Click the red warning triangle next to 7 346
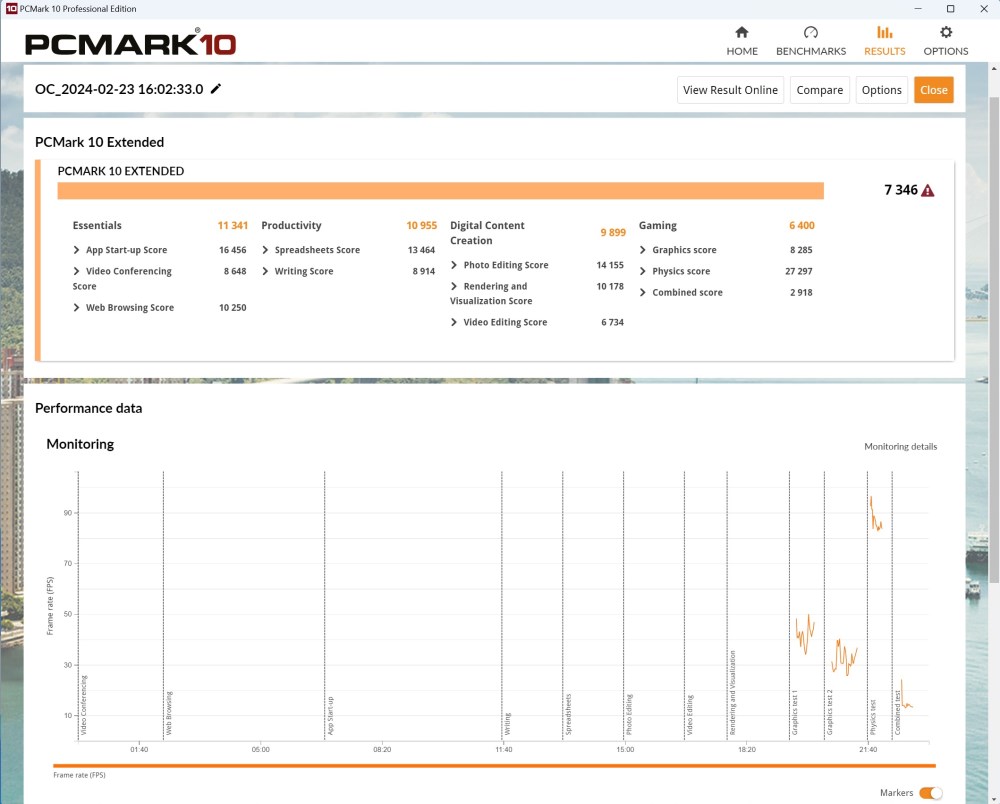 (x=928, y=191)
